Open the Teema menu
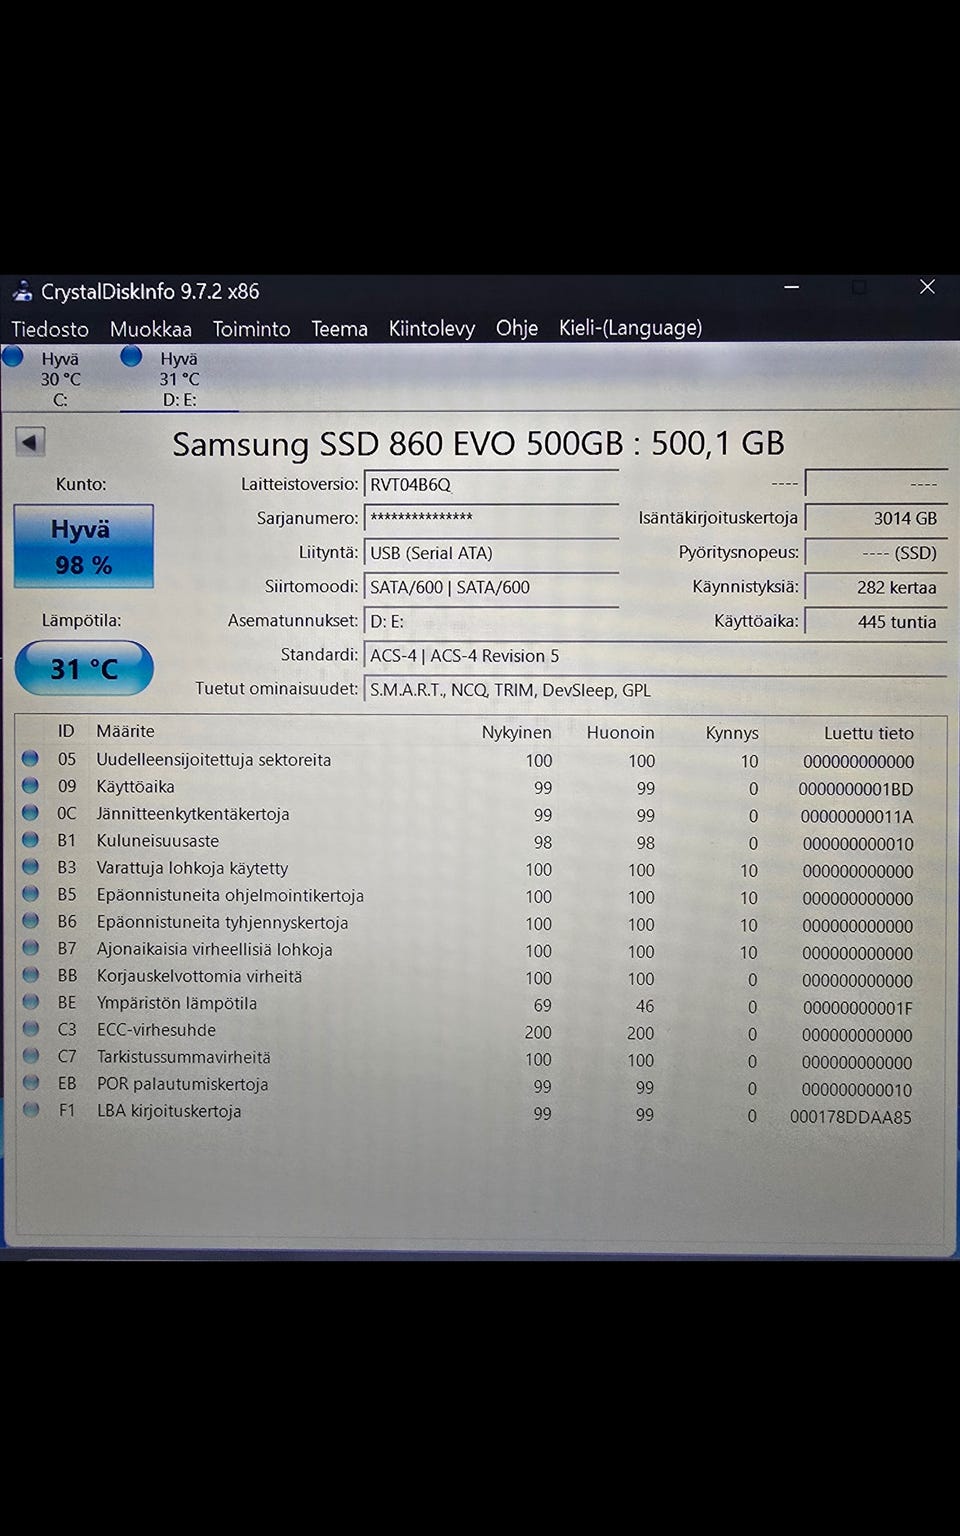 pos(339,329)
